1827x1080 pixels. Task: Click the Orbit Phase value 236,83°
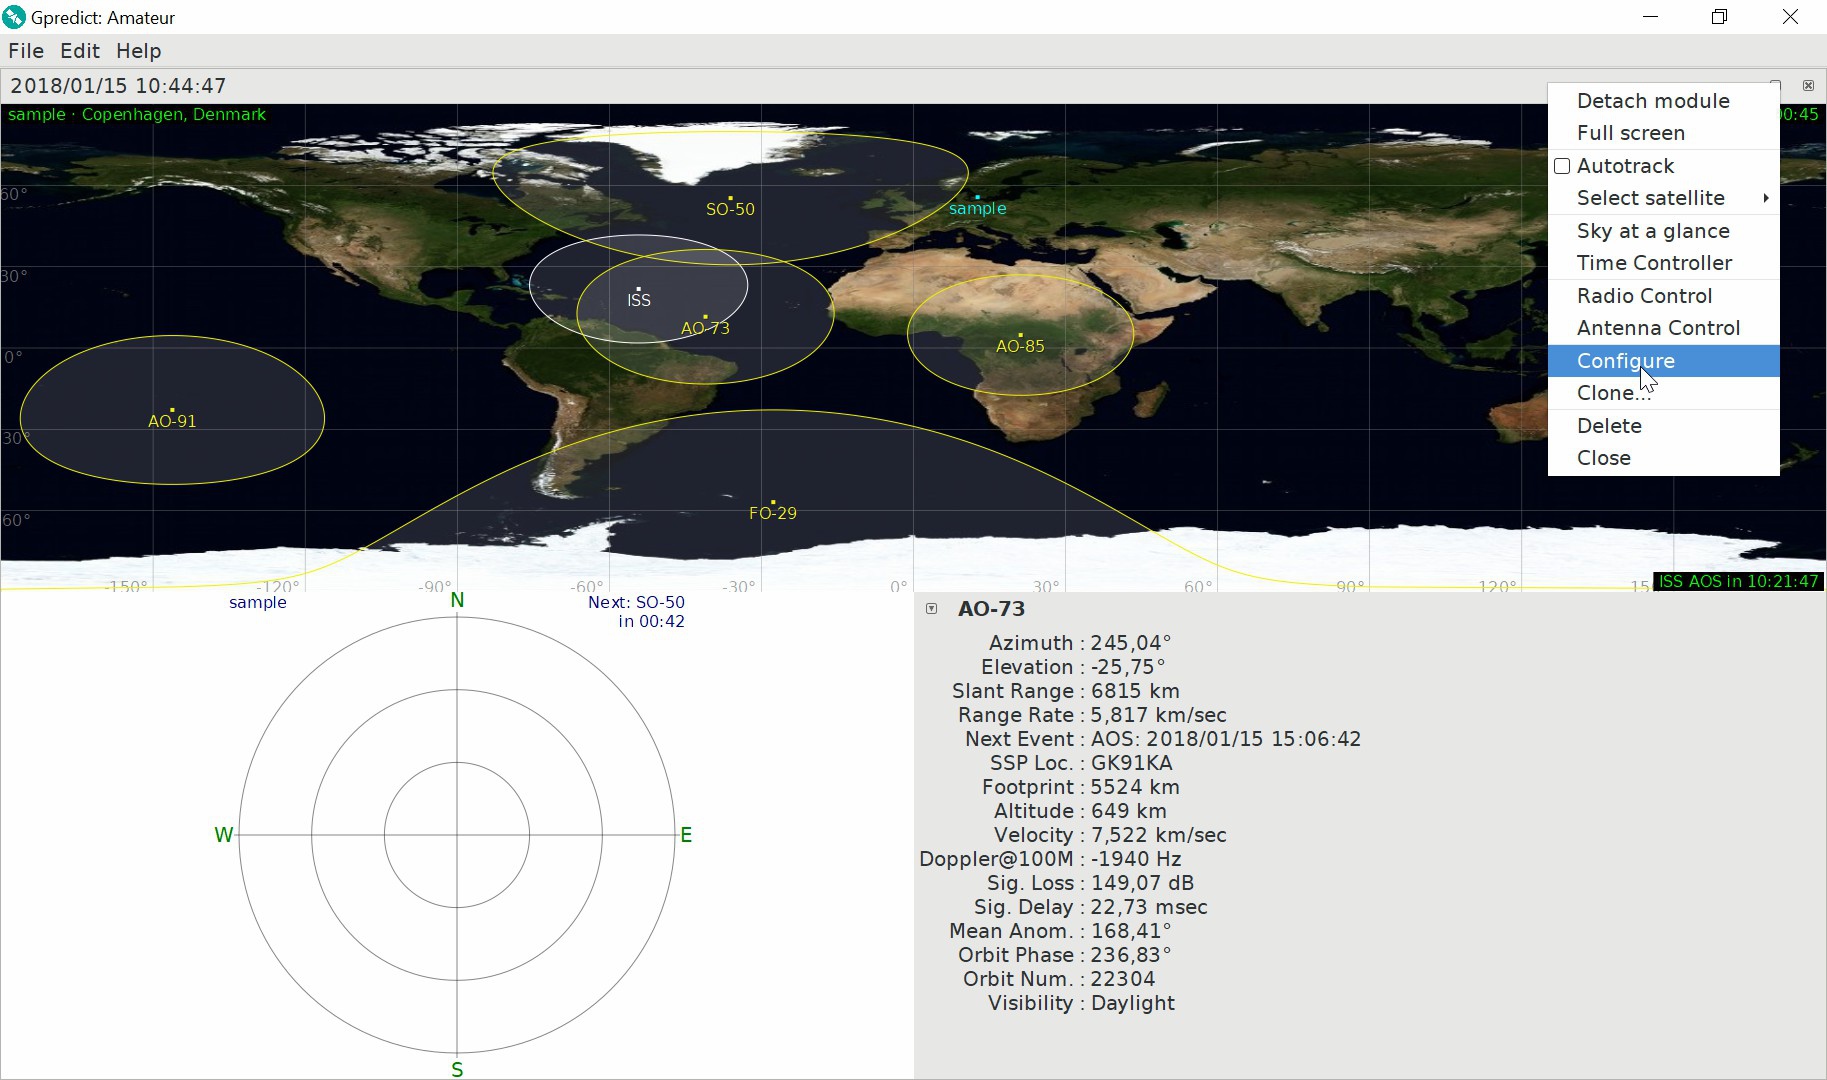[x=1130, y=955]
